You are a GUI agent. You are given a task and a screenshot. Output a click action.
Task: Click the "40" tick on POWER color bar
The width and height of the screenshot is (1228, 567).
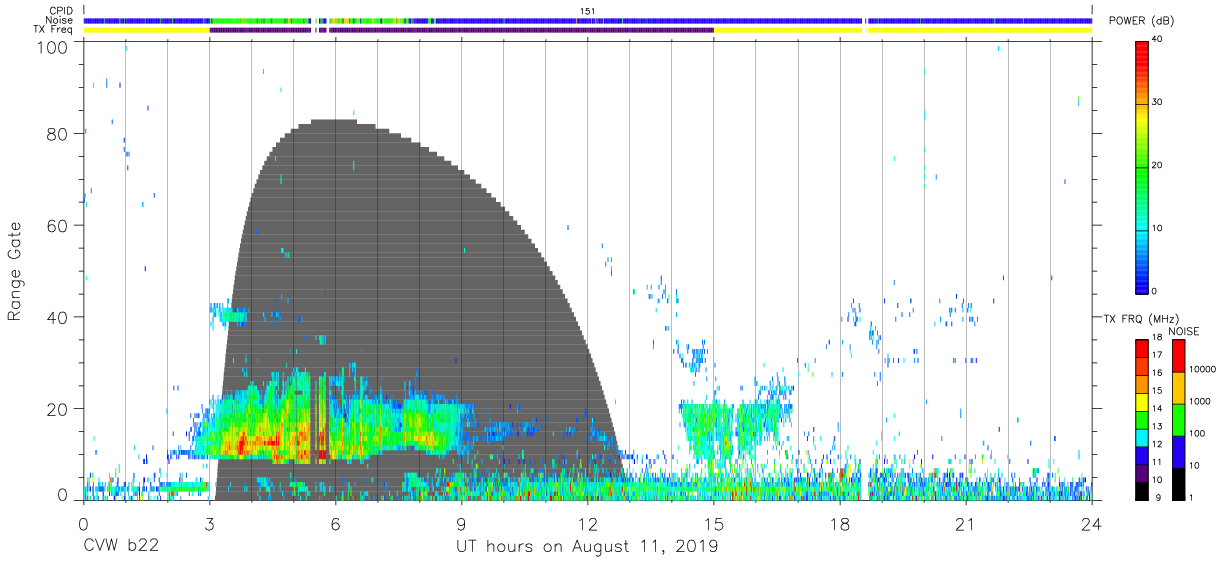click(x=1158, y=40)
